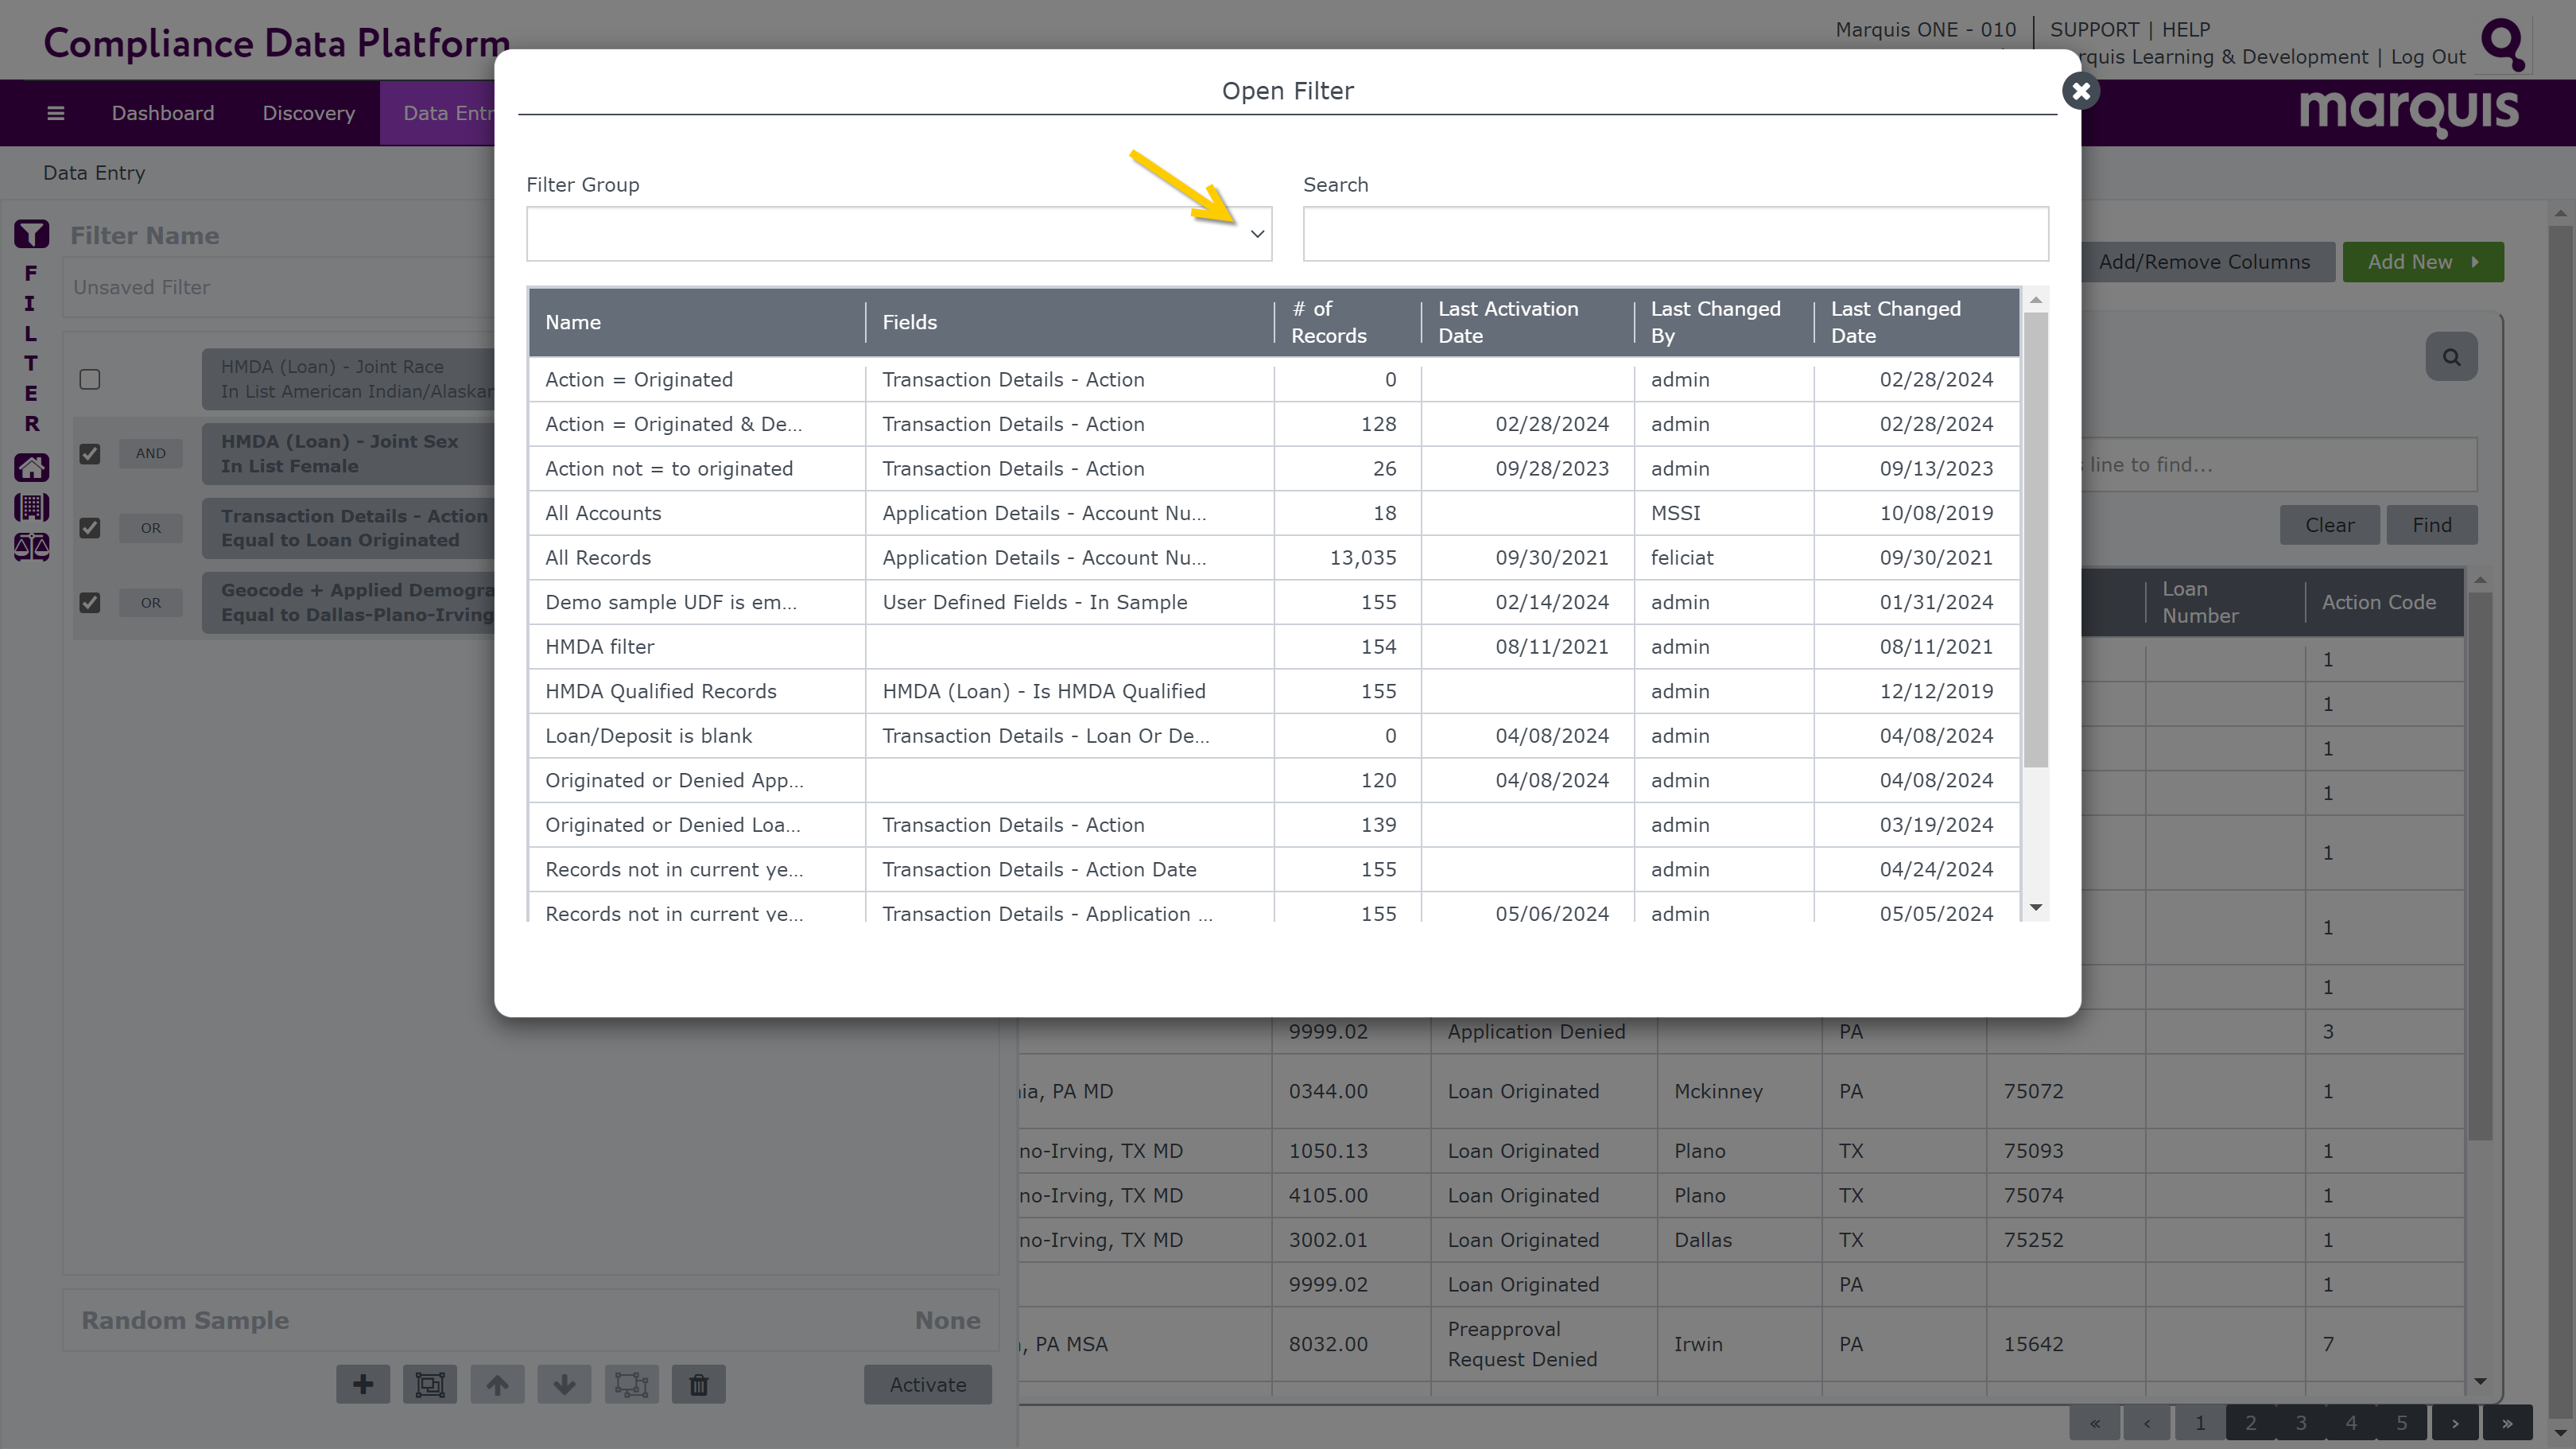Click the trash delete filter line icon
2576x1449 pixels.
(x=698, y=1384)
